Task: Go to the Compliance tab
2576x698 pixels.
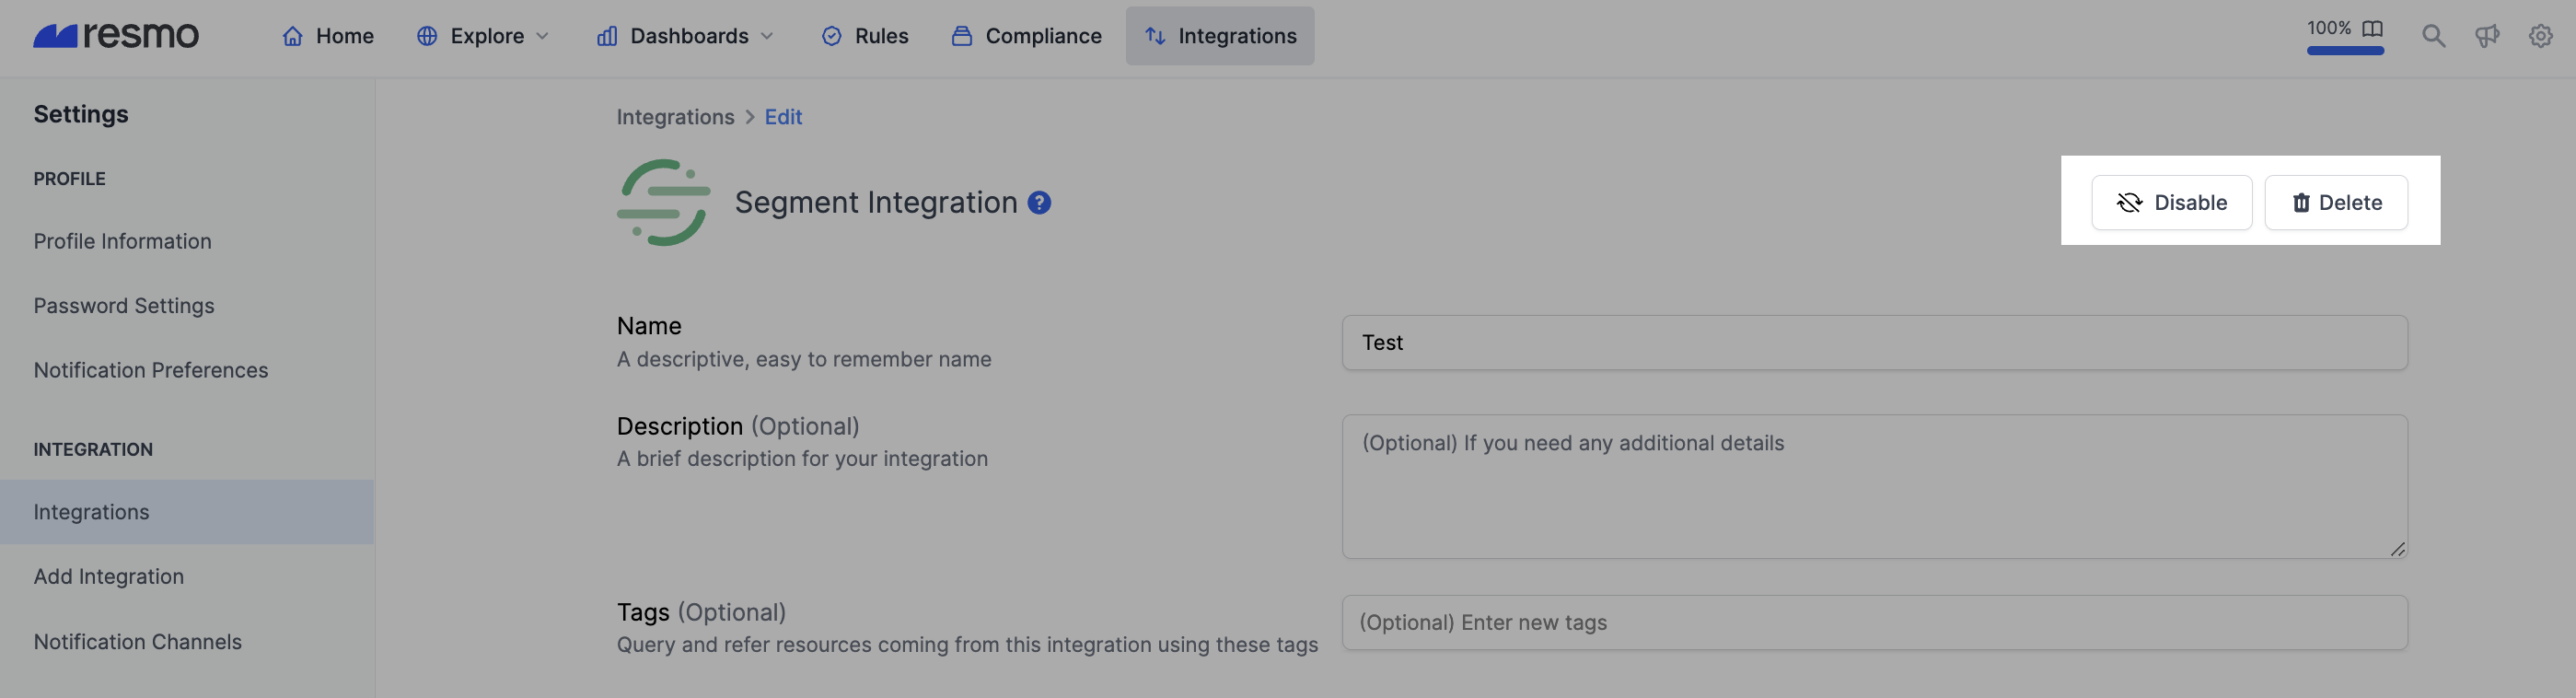Action: (x=1027, y=37)
